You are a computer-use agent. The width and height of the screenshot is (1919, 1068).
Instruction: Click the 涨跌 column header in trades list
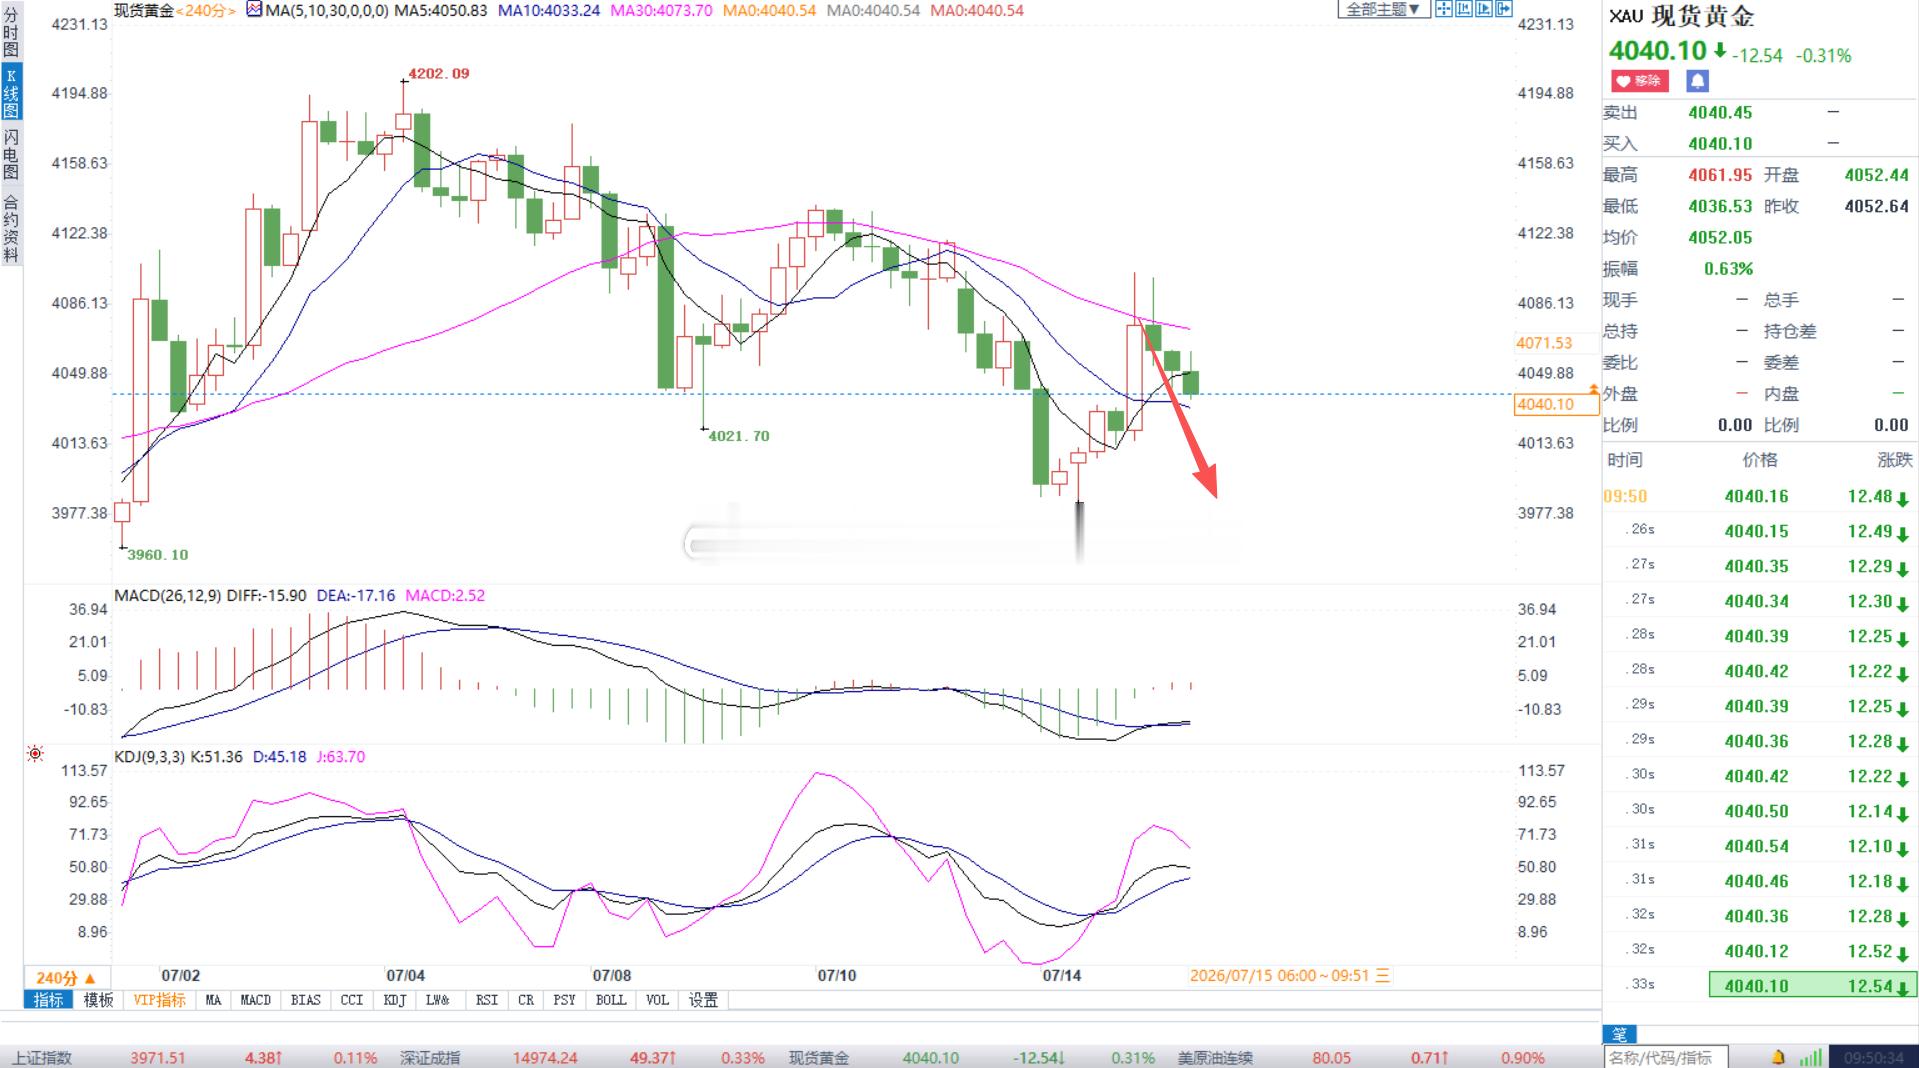(x=1894, y=460)
